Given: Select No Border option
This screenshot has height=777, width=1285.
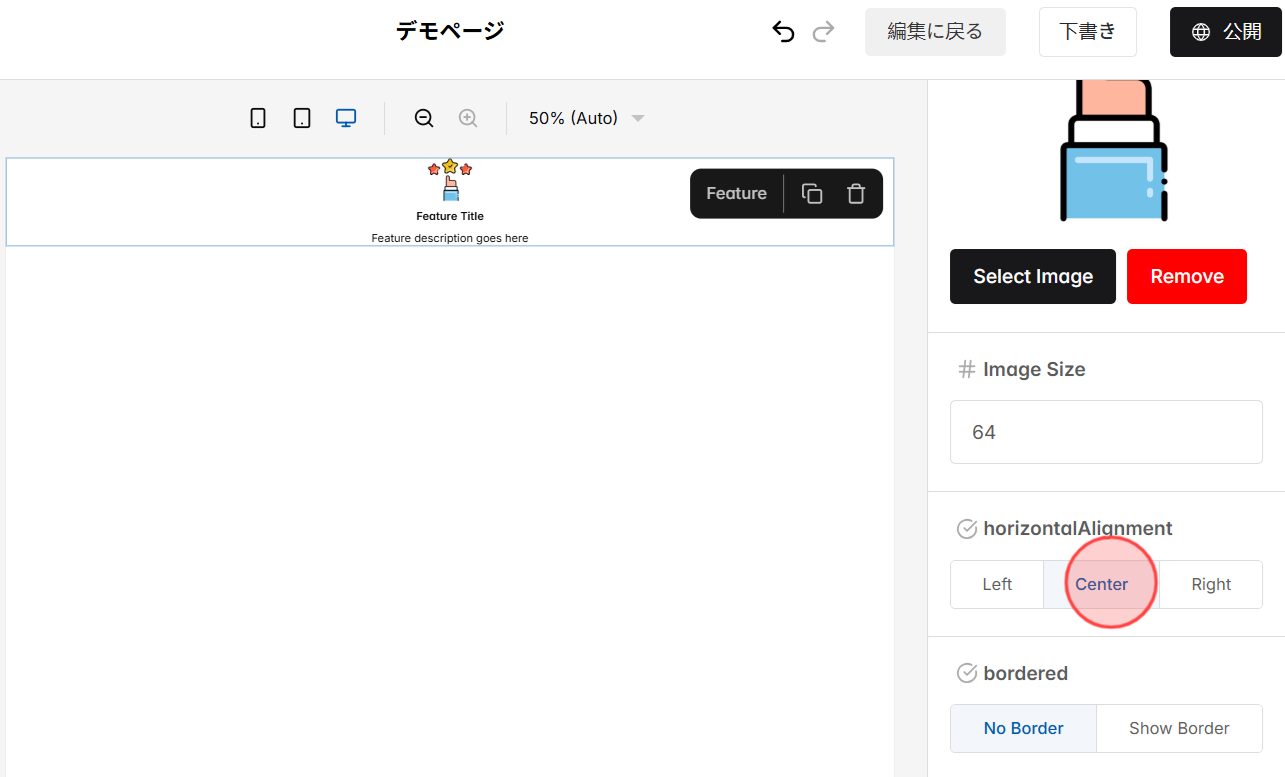Looking at the screenshot, I should click(x=1023, y=728).
